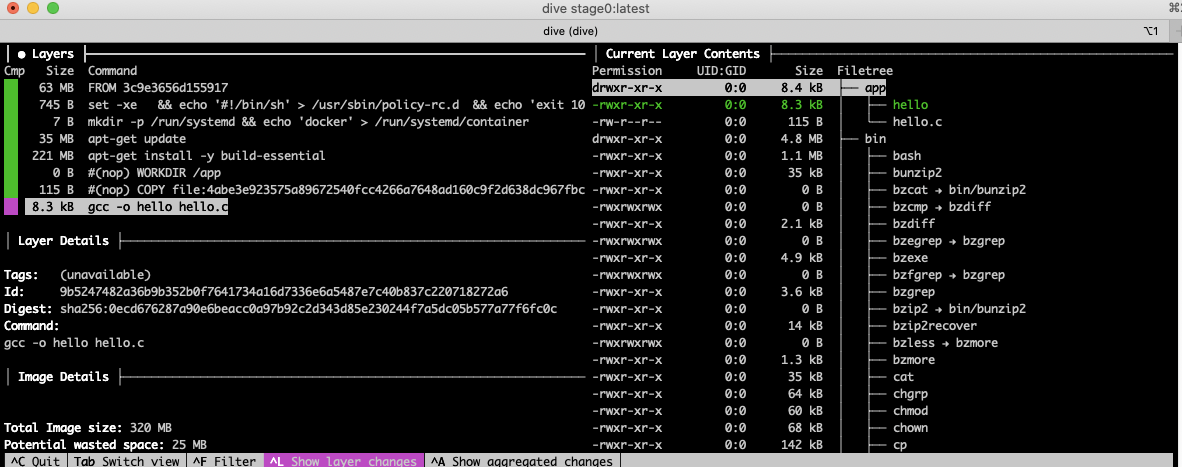The width and height of the screenshot is (1182, 467).
Task: Click the green zoom window button
Action: click(x=53, y=9)
